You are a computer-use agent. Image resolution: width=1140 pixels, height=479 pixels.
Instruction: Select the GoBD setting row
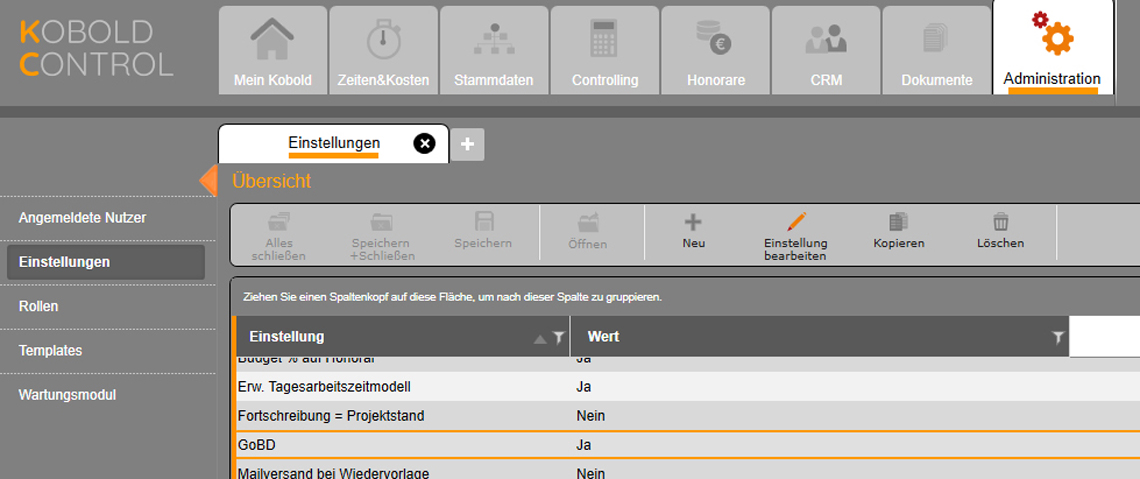click(689, 445)
